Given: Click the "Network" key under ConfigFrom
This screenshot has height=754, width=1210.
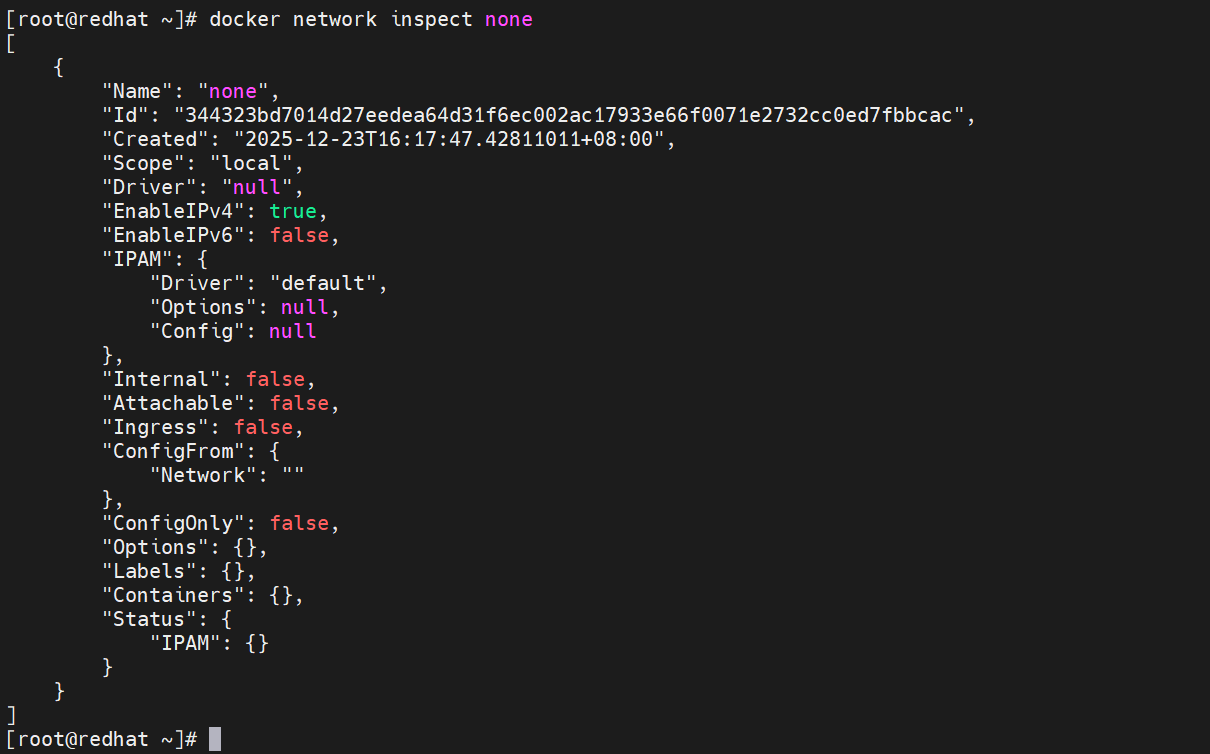Looking at the screenshot, I should coord(203,475).
